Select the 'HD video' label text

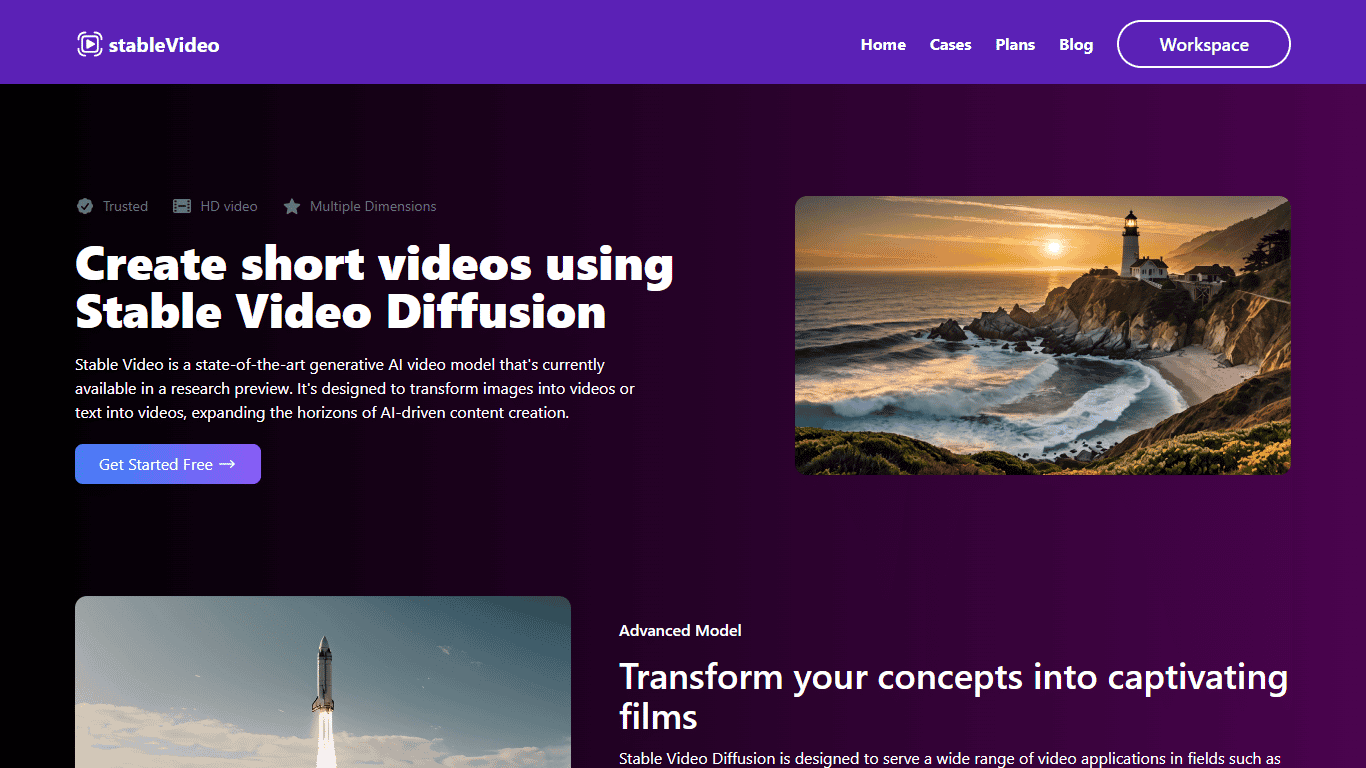229,206
